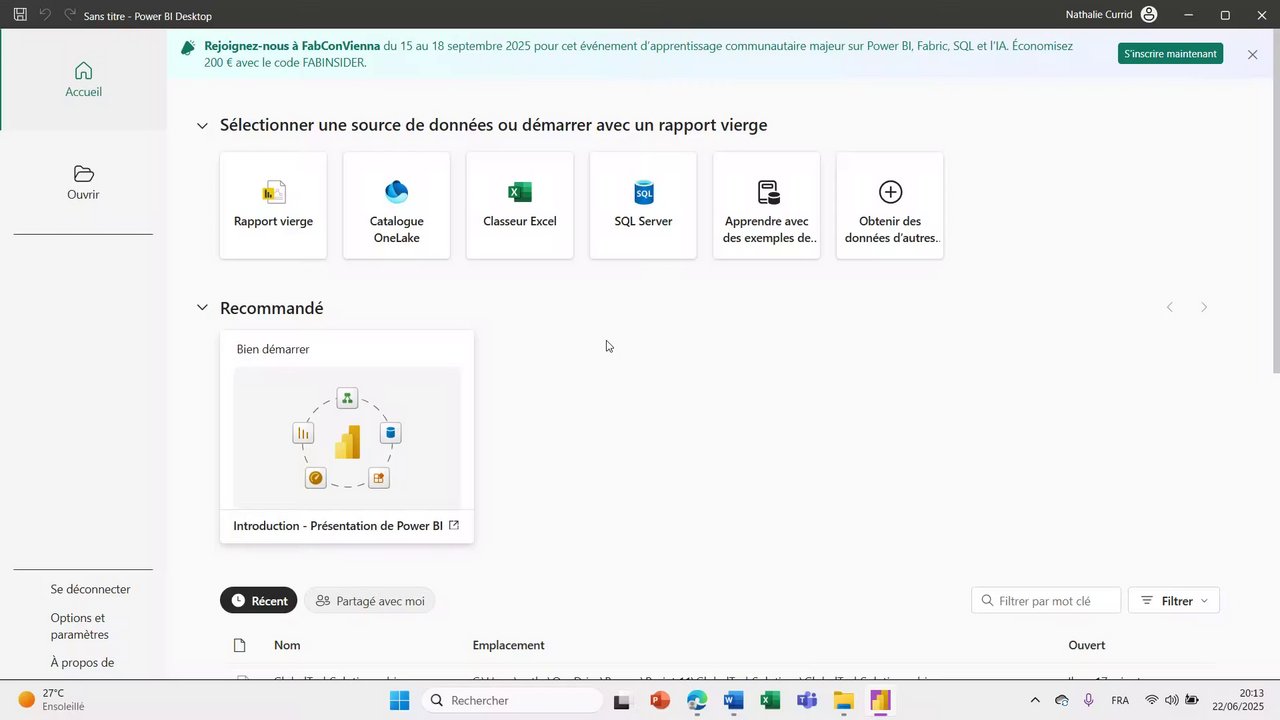Click file type icon column header
This screenshot has width=1280, height=720.
(x=239, y=646)
